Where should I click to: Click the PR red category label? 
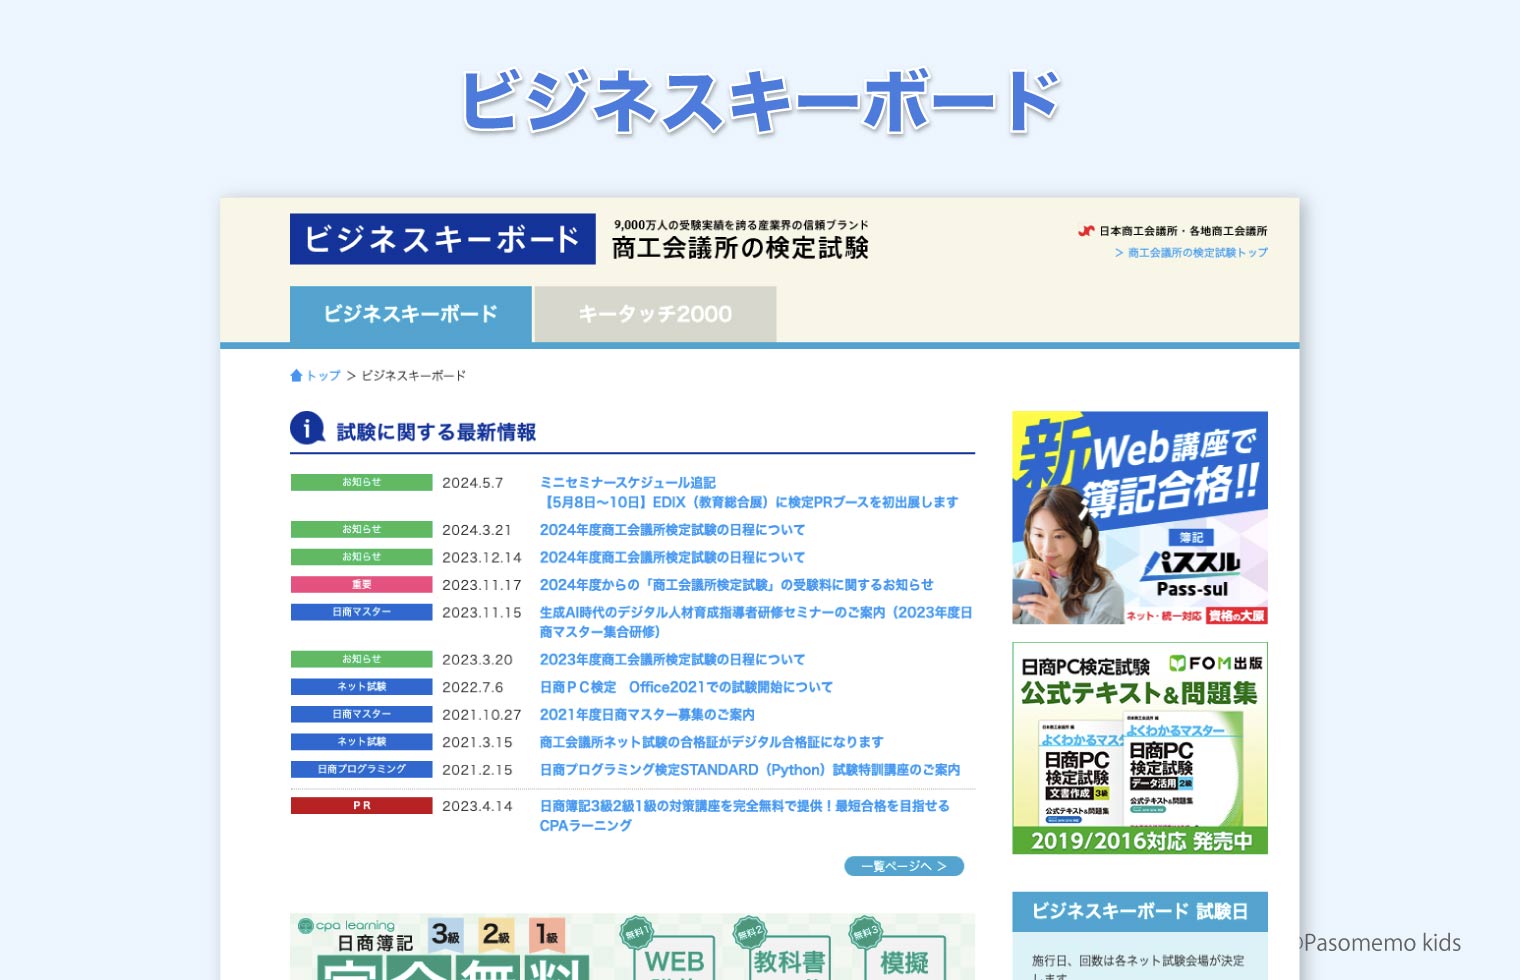pos(361,806)
